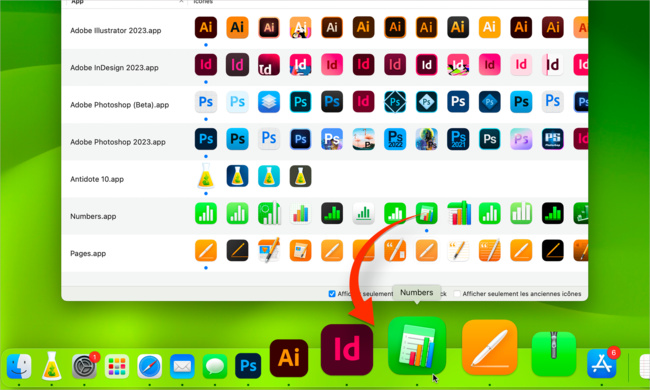
Task: Choose the flamingo artwork Photoshop icon
Action: tap(364, 139)
